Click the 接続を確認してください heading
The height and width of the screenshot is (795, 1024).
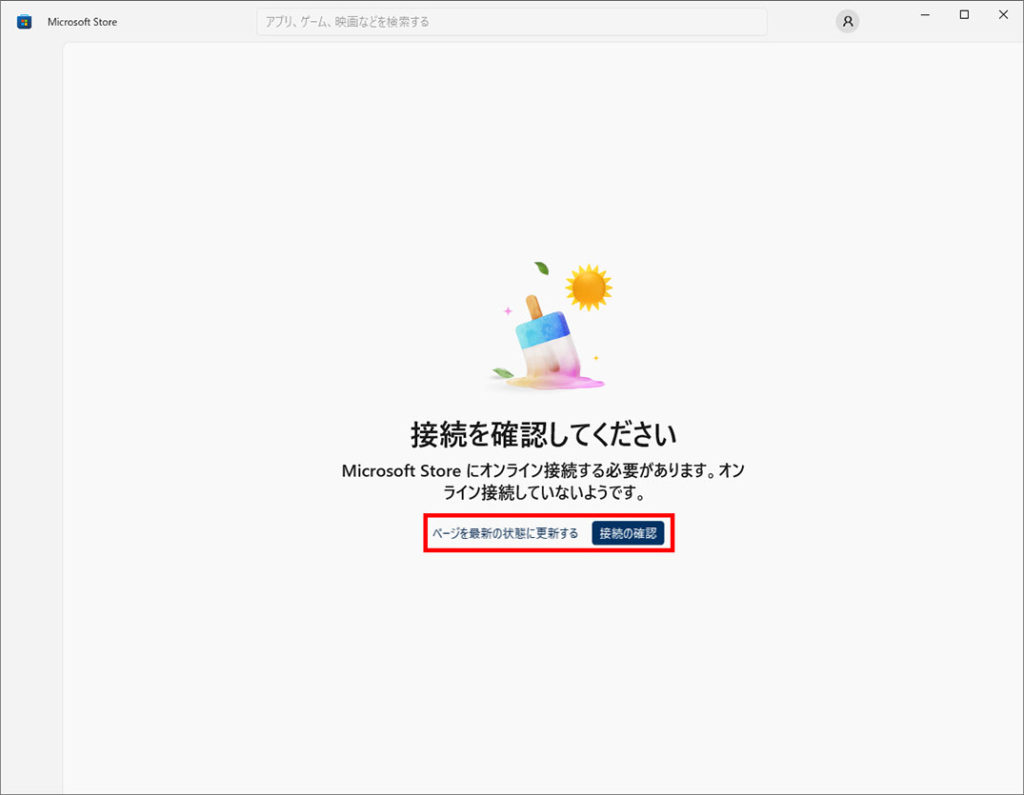pyautogui.click(x=543, y=434)
